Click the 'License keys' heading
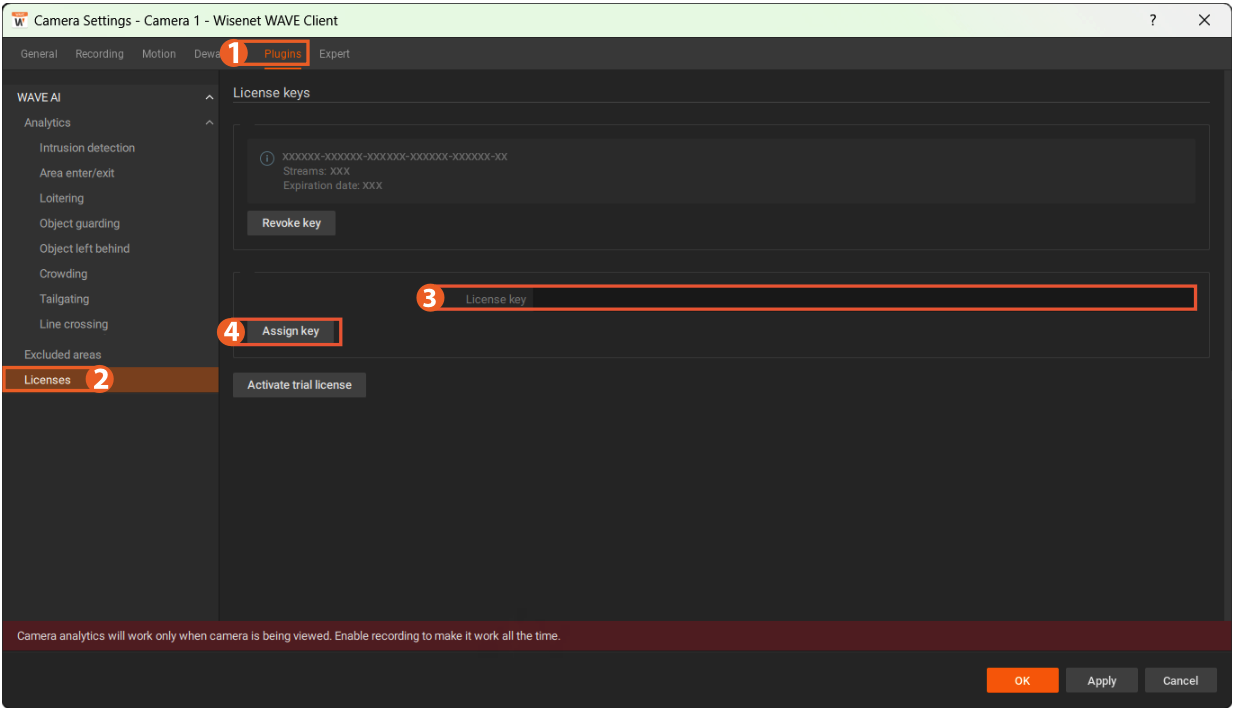The image size is (1234, 709). [271, 93]
